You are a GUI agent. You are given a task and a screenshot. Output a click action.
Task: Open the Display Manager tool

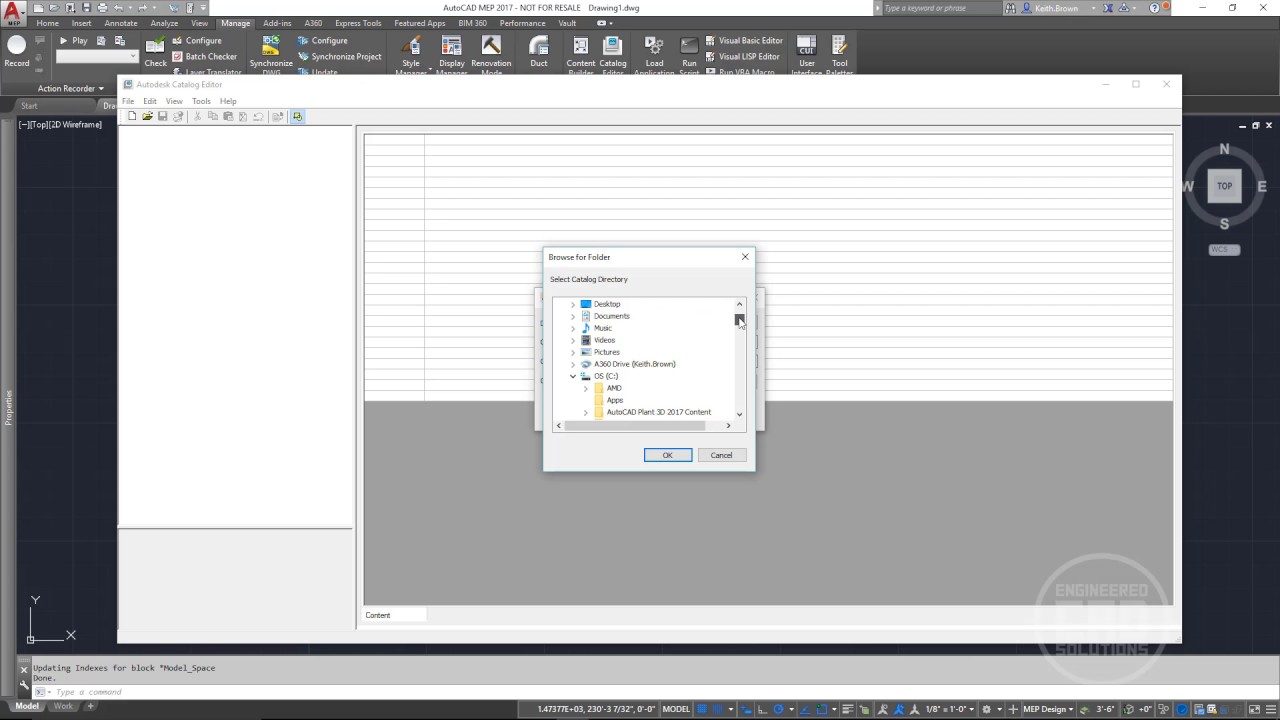pos(452,55)
